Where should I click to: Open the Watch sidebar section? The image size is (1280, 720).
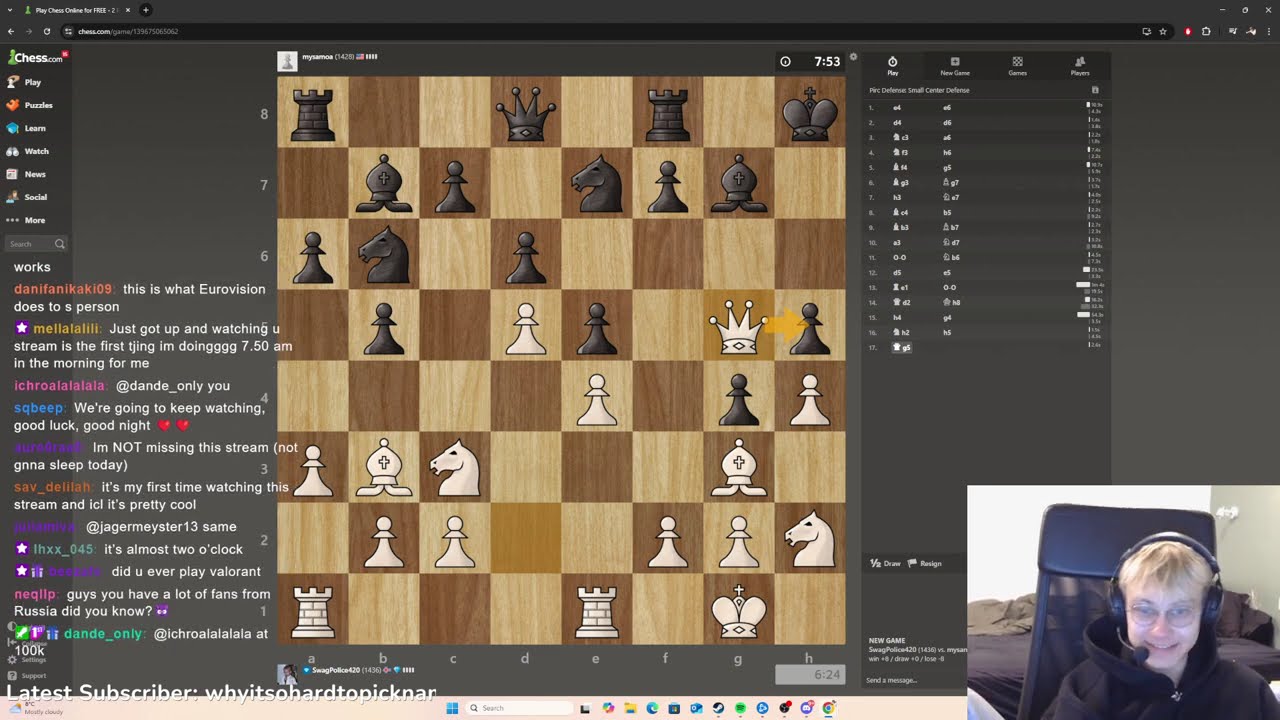(28, 151)
